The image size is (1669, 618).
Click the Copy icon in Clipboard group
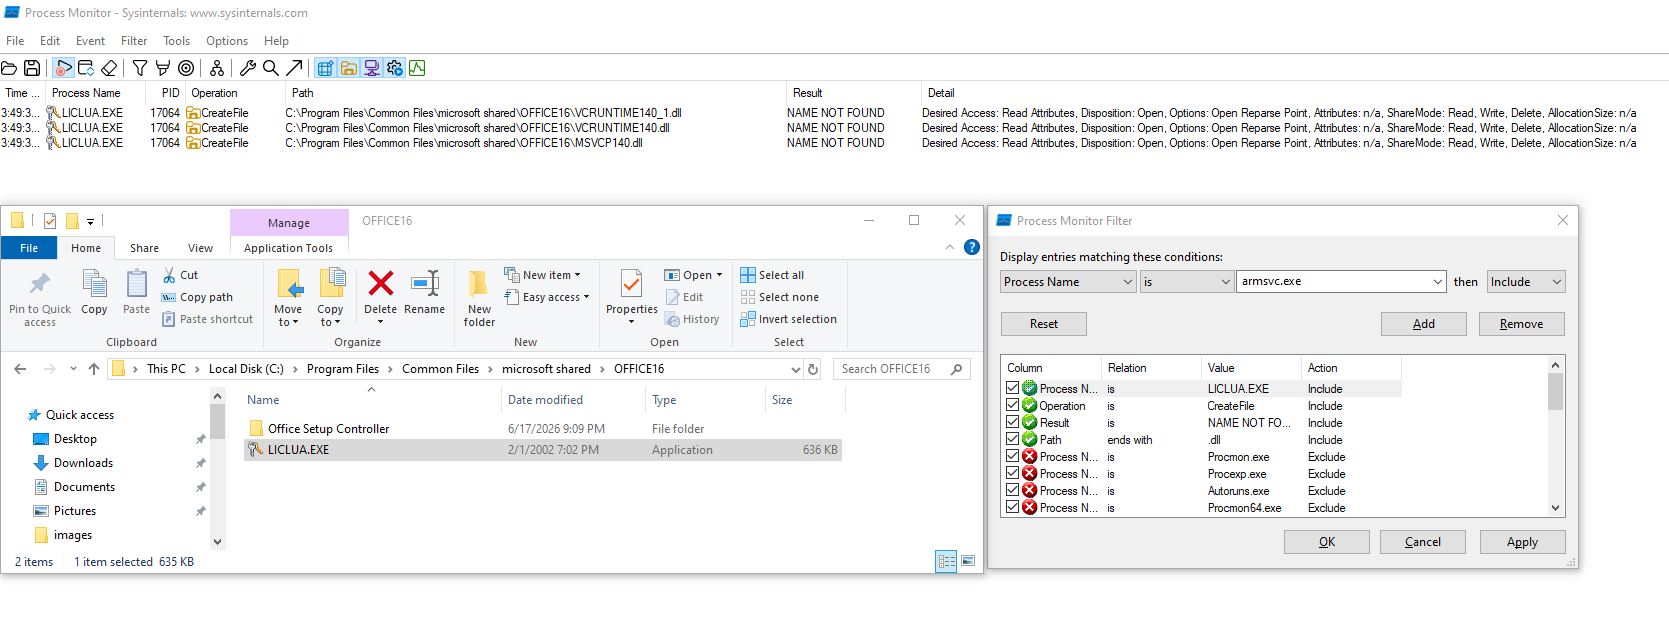(x=94, y=284)
